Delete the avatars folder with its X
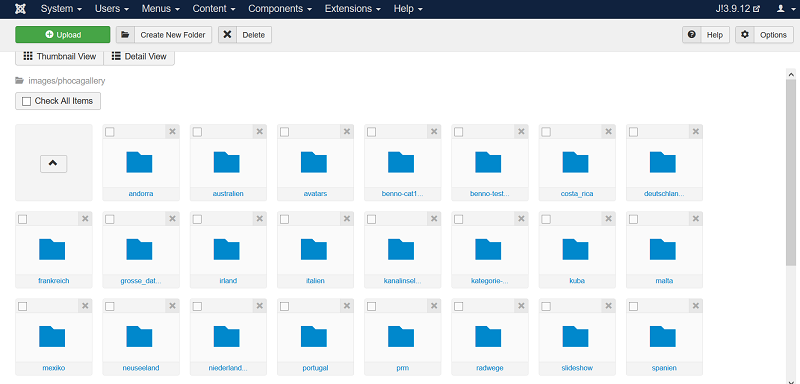800x384 pixels. point(347,132)
